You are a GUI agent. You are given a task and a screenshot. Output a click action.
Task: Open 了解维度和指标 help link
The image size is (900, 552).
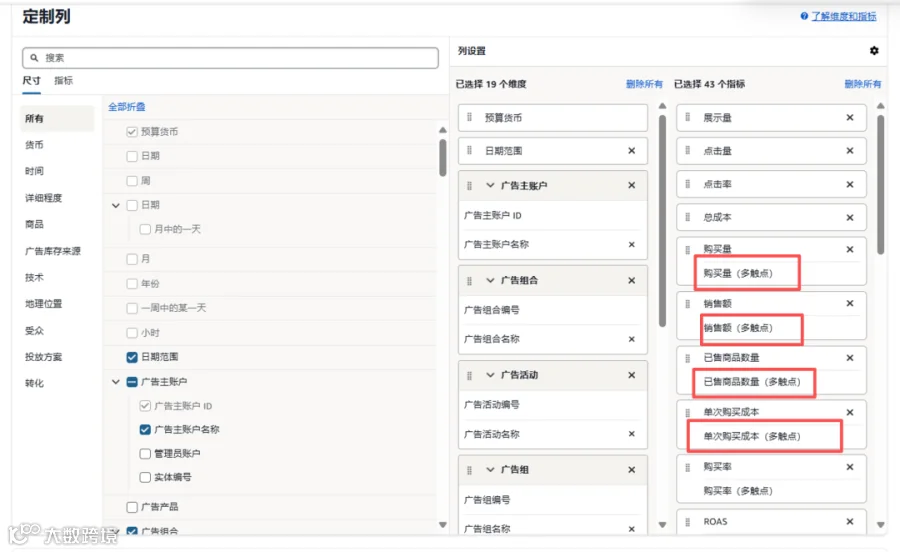(844, 16)
